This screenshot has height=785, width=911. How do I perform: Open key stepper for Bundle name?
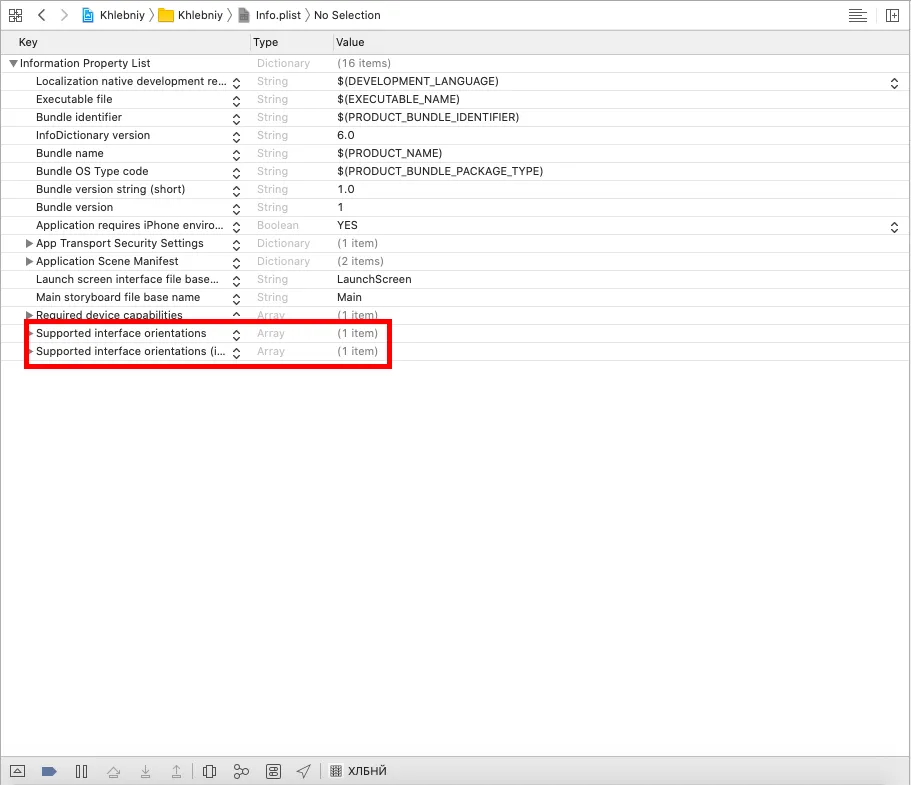236,155
